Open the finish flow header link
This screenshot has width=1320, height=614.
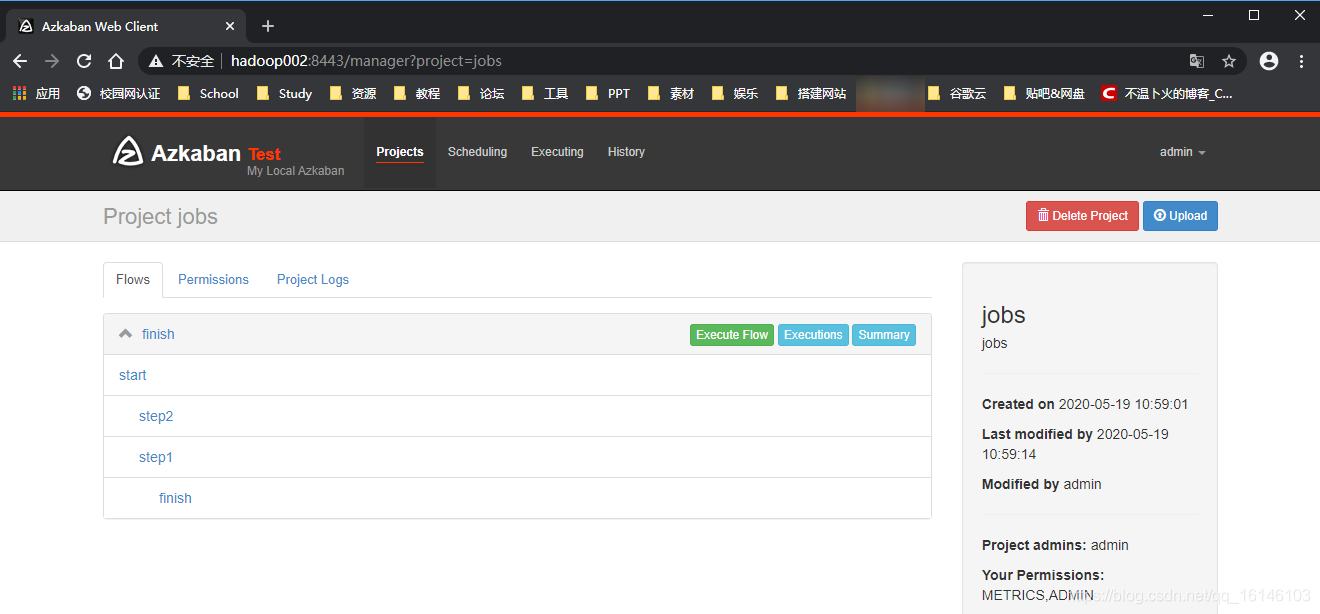[158, 334]
